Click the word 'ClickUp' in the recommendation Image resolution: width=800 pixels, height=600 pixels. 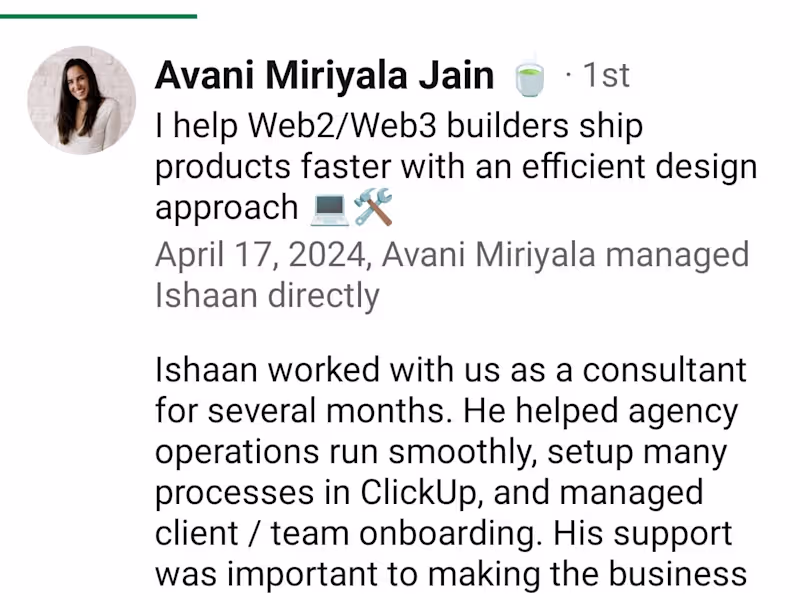[x=418, y=492]
